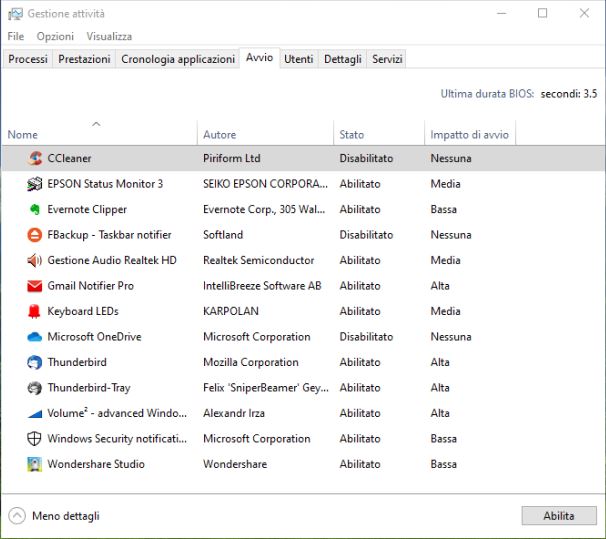The width and height of the screenshot is (606, 539).
Task: Sort by Impatto di avvio column header
Action: 470,135
